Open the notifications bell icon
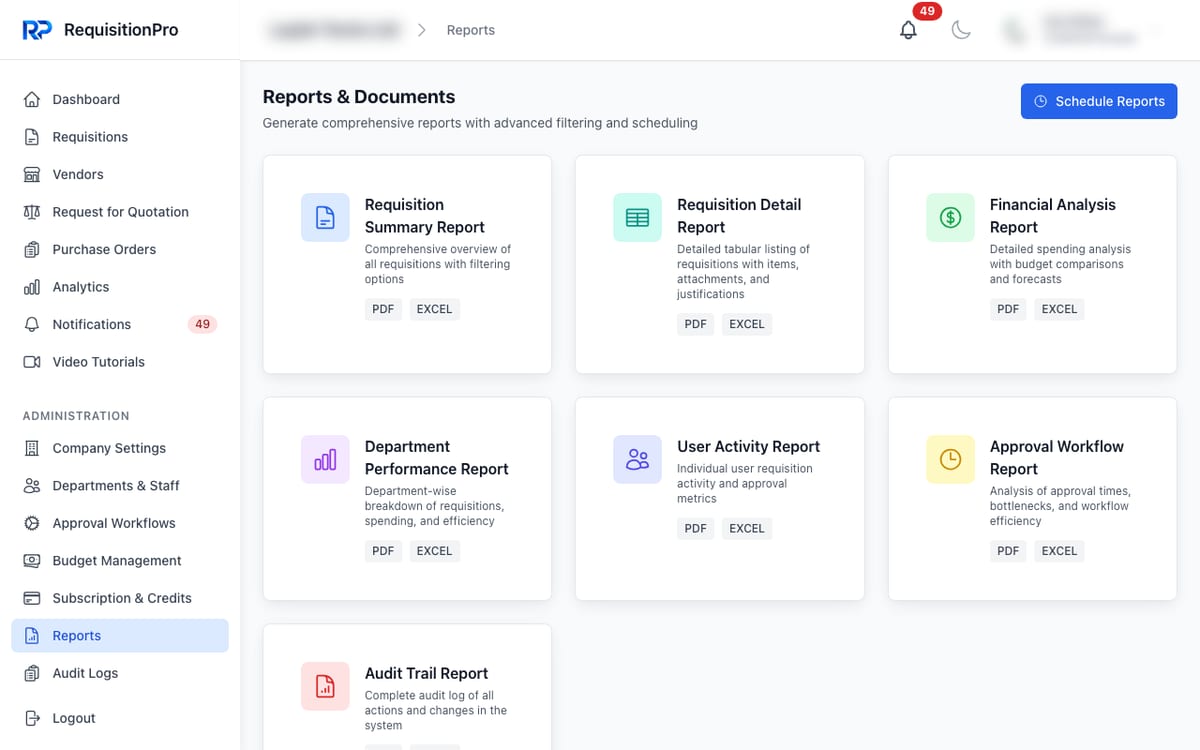 click(x=908, y=30)
